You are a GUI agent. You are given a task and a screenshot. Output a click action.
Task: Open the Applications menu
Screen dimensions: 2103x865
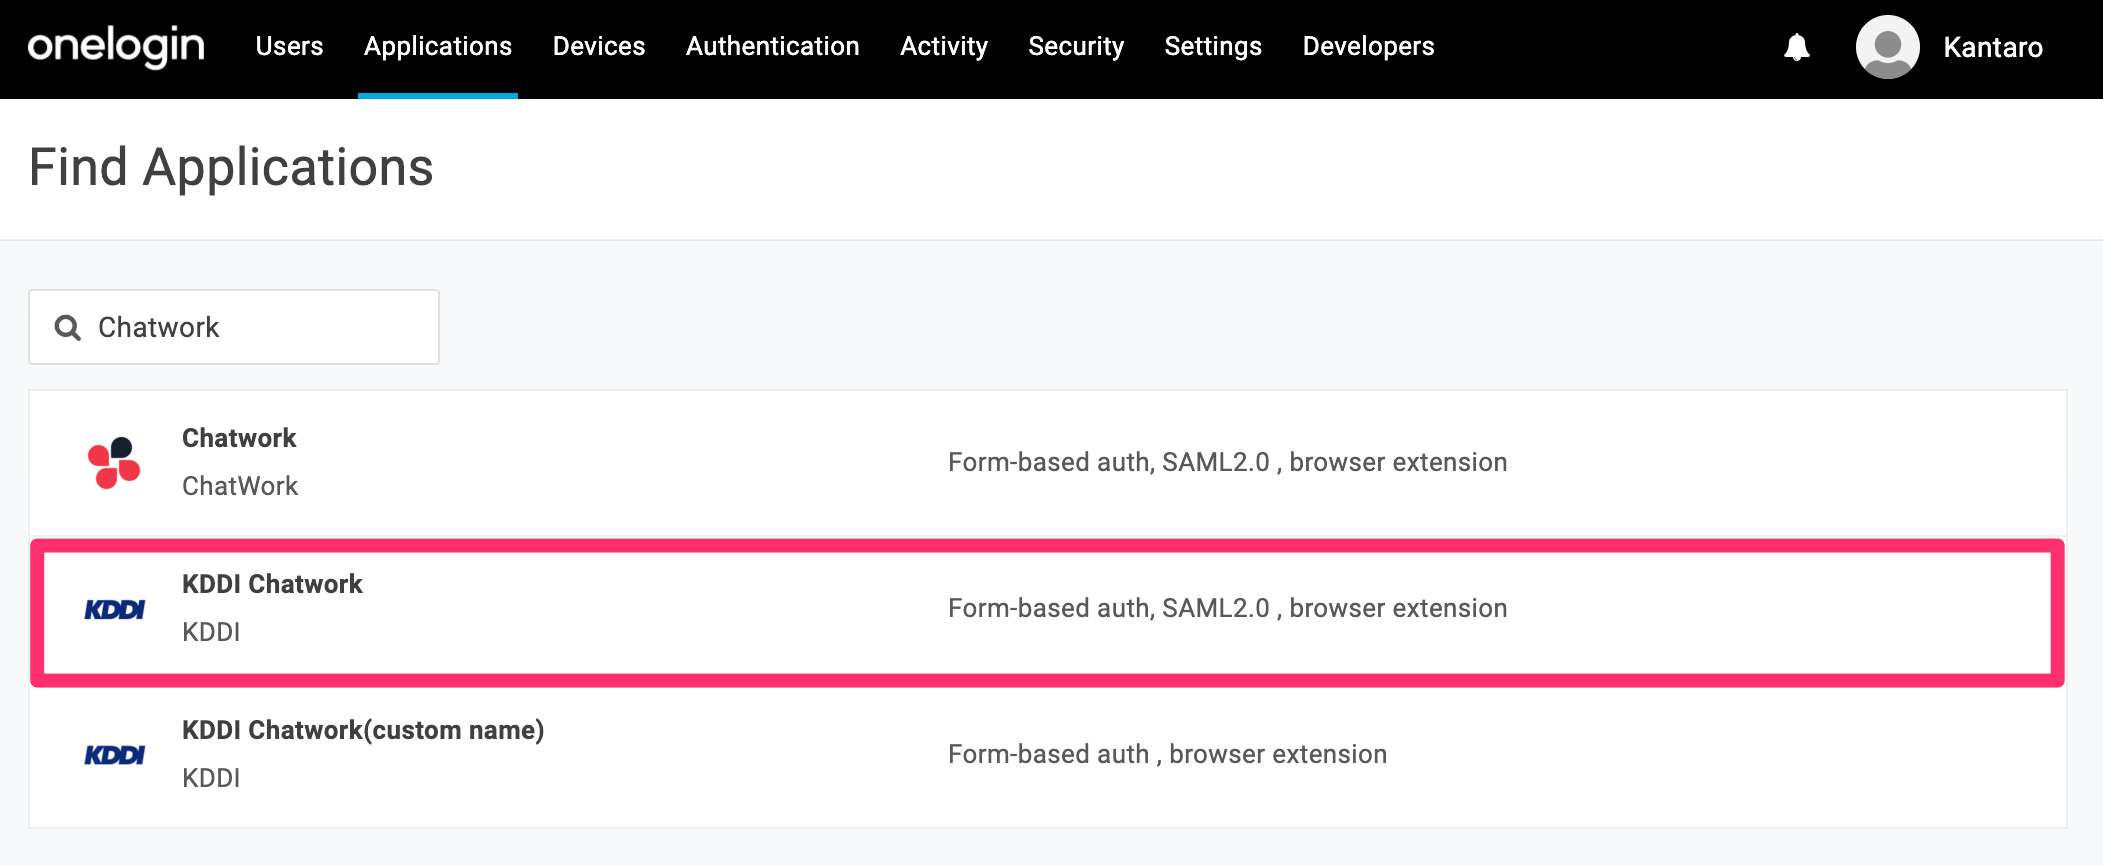[x=438, y=47]
